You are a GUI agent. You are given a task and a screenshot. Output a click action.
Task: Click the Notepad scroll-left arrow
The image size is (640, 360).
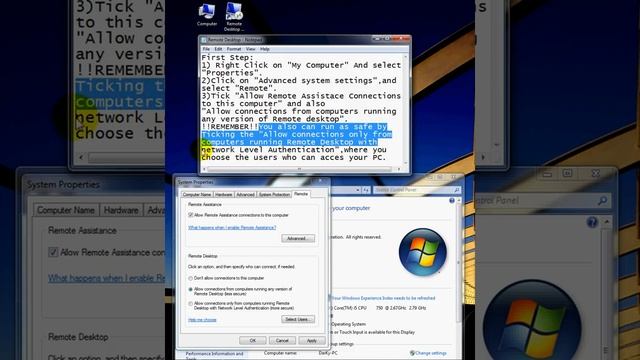point(205,169)
